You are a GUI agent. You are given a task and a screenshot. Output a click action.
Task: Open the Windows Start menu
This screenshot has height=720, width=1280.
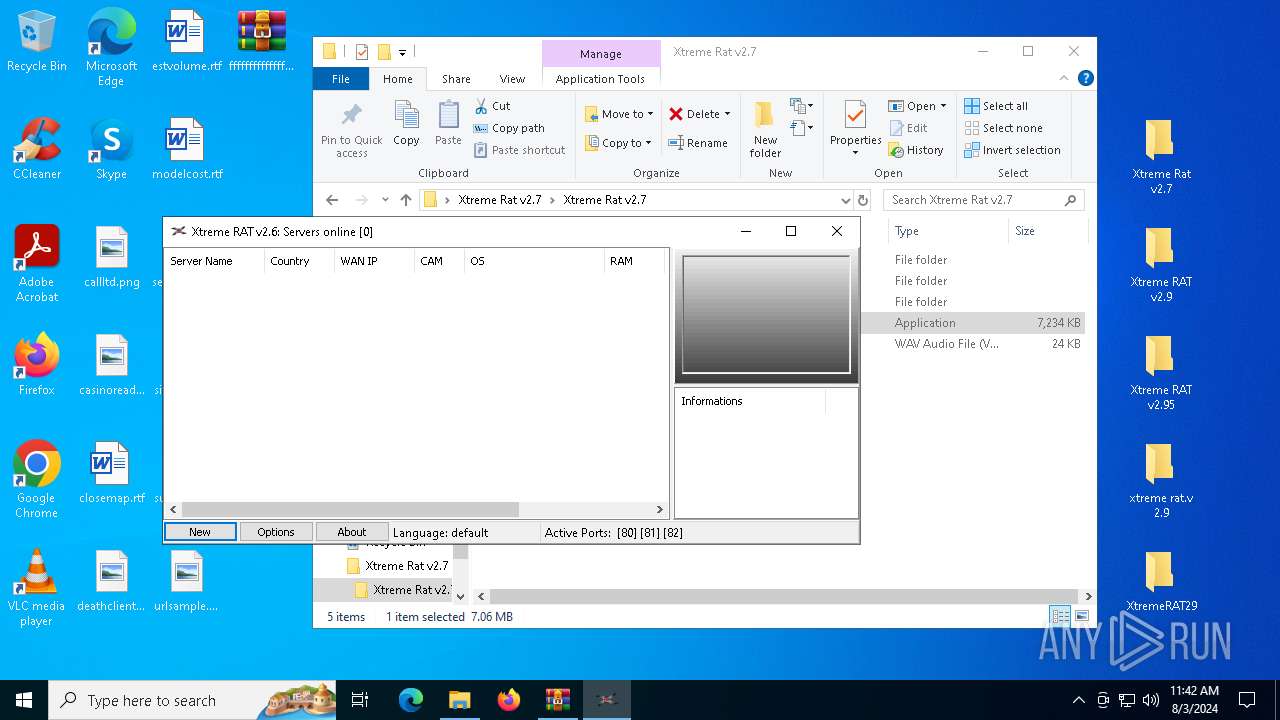24,700
